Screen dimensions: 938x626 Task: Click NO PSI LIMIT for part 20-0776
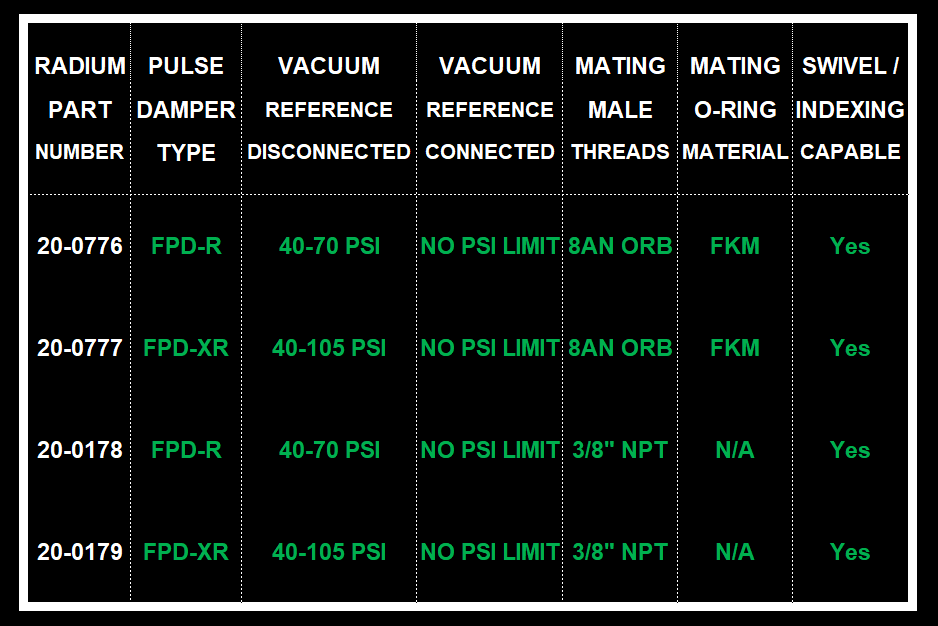(x=490, y=246)
